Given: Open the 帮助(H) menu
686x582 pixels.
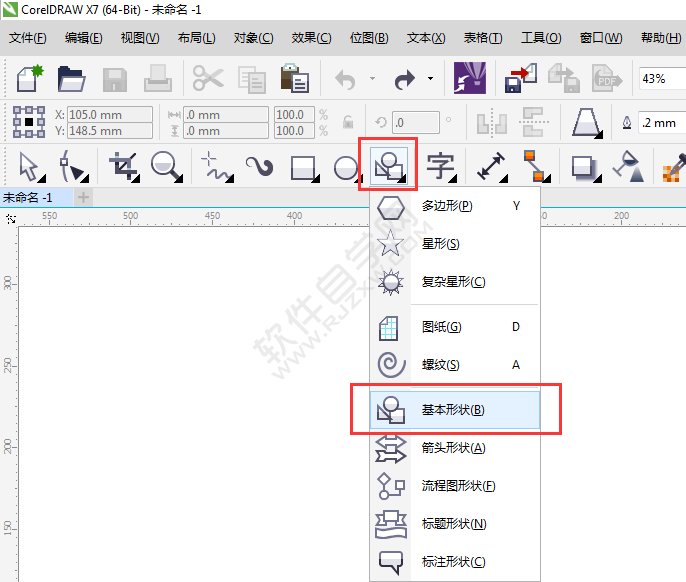Looking at the screenshot, I should tap(661, 38).
